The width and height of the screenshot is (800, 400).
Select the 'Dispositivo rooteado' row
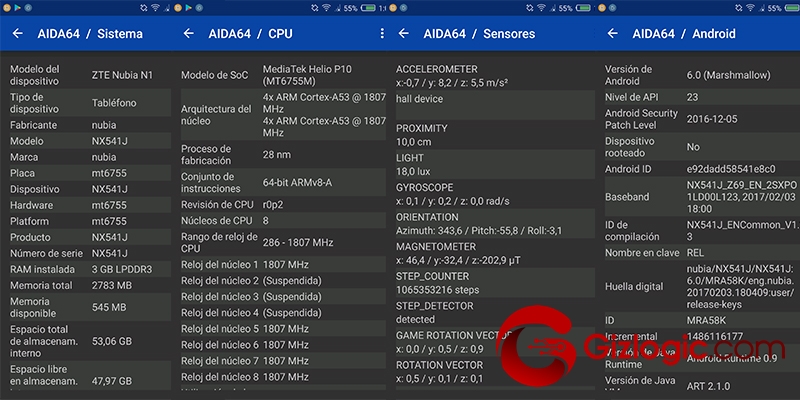(x=701, y=147)
